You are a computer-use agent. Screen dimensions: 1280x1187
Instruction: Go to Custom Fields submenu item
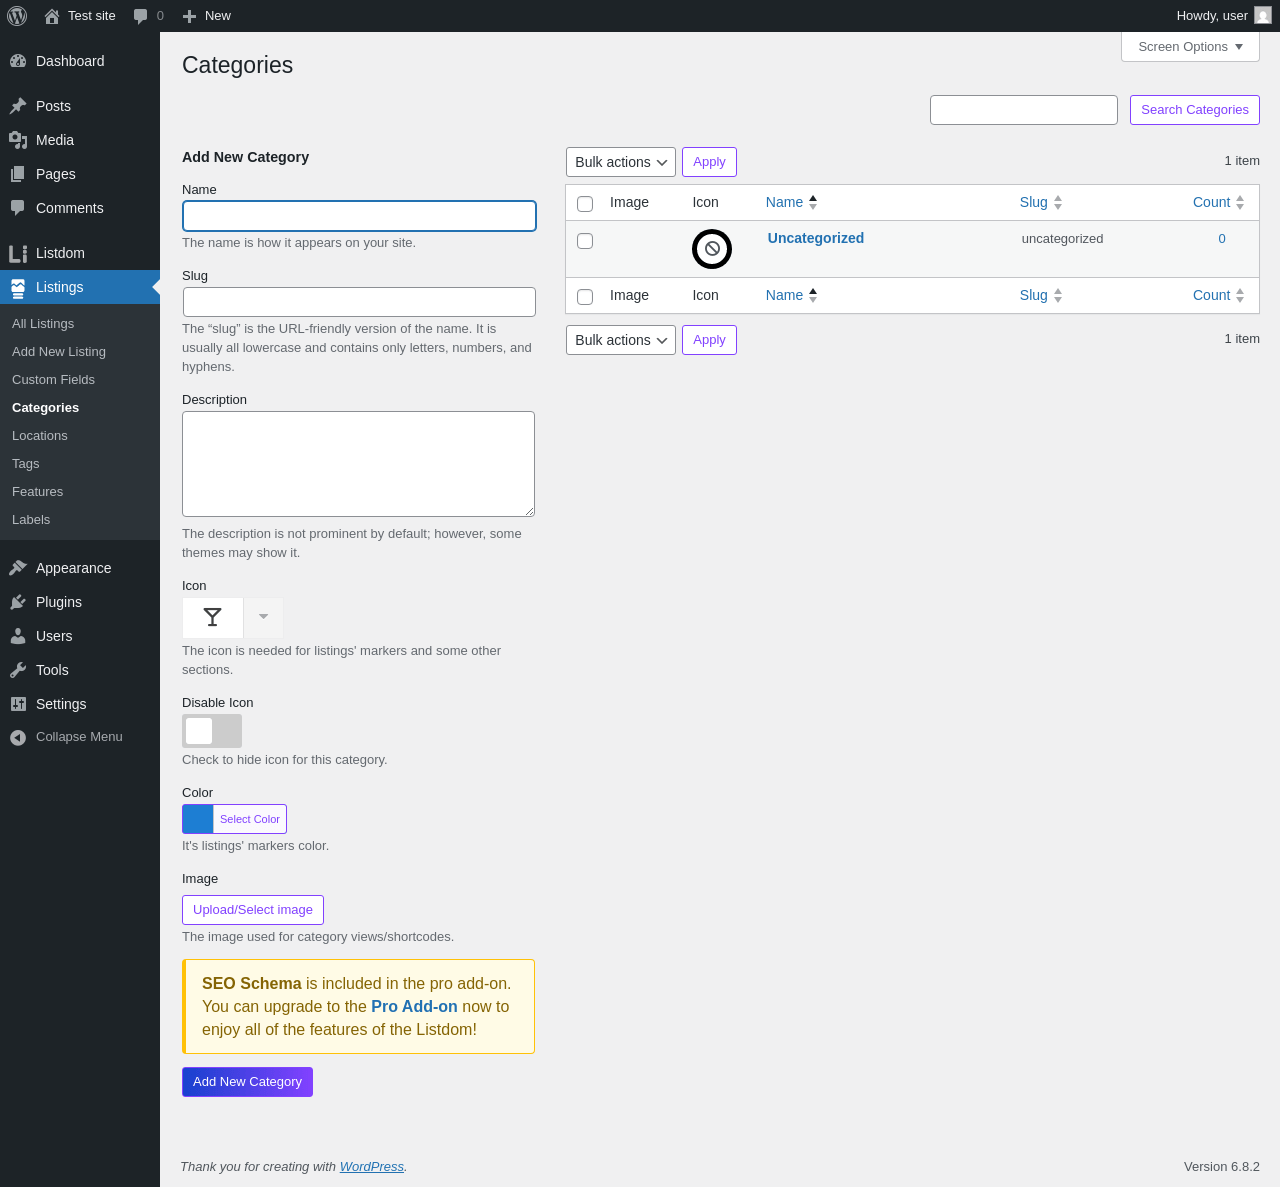53,380
